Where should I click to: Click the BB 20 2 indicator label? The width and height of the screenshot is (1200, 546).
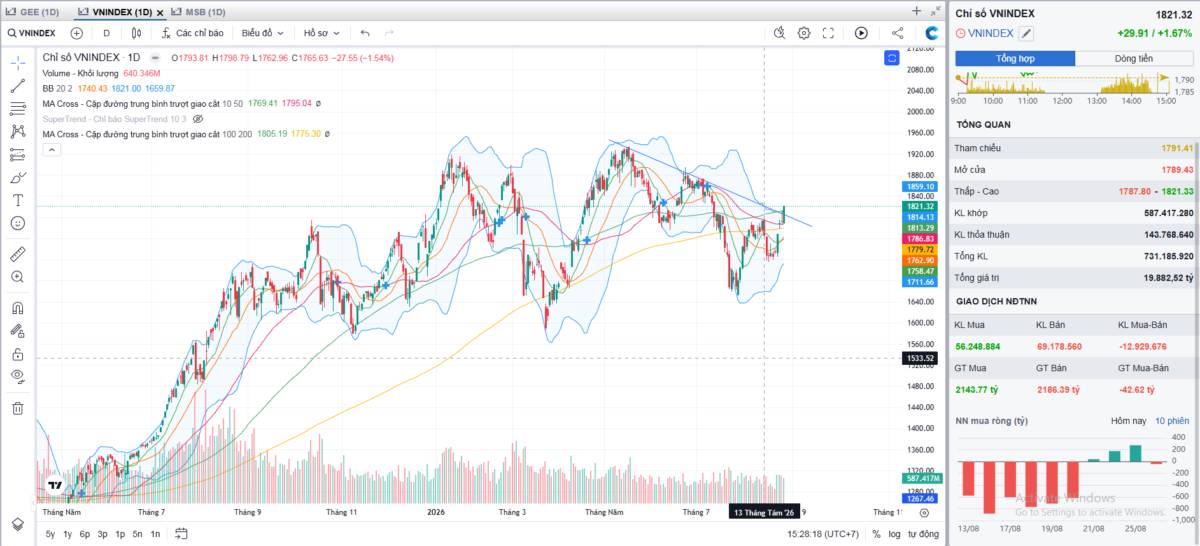(x=58, y=88)
